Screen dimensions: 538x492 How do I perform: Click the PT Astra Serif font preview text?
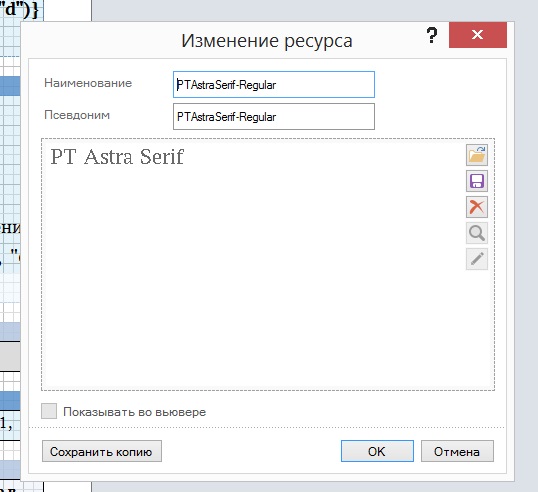117,157
